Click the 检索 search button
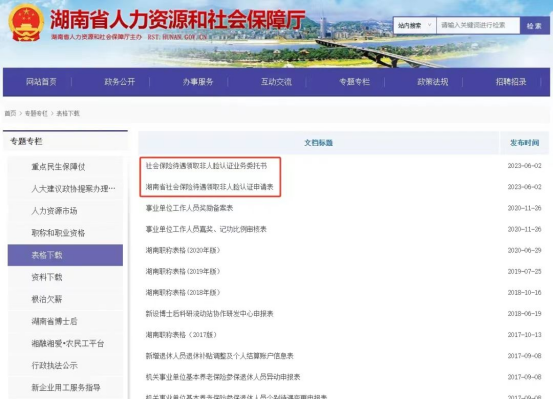 coord(534,25)
